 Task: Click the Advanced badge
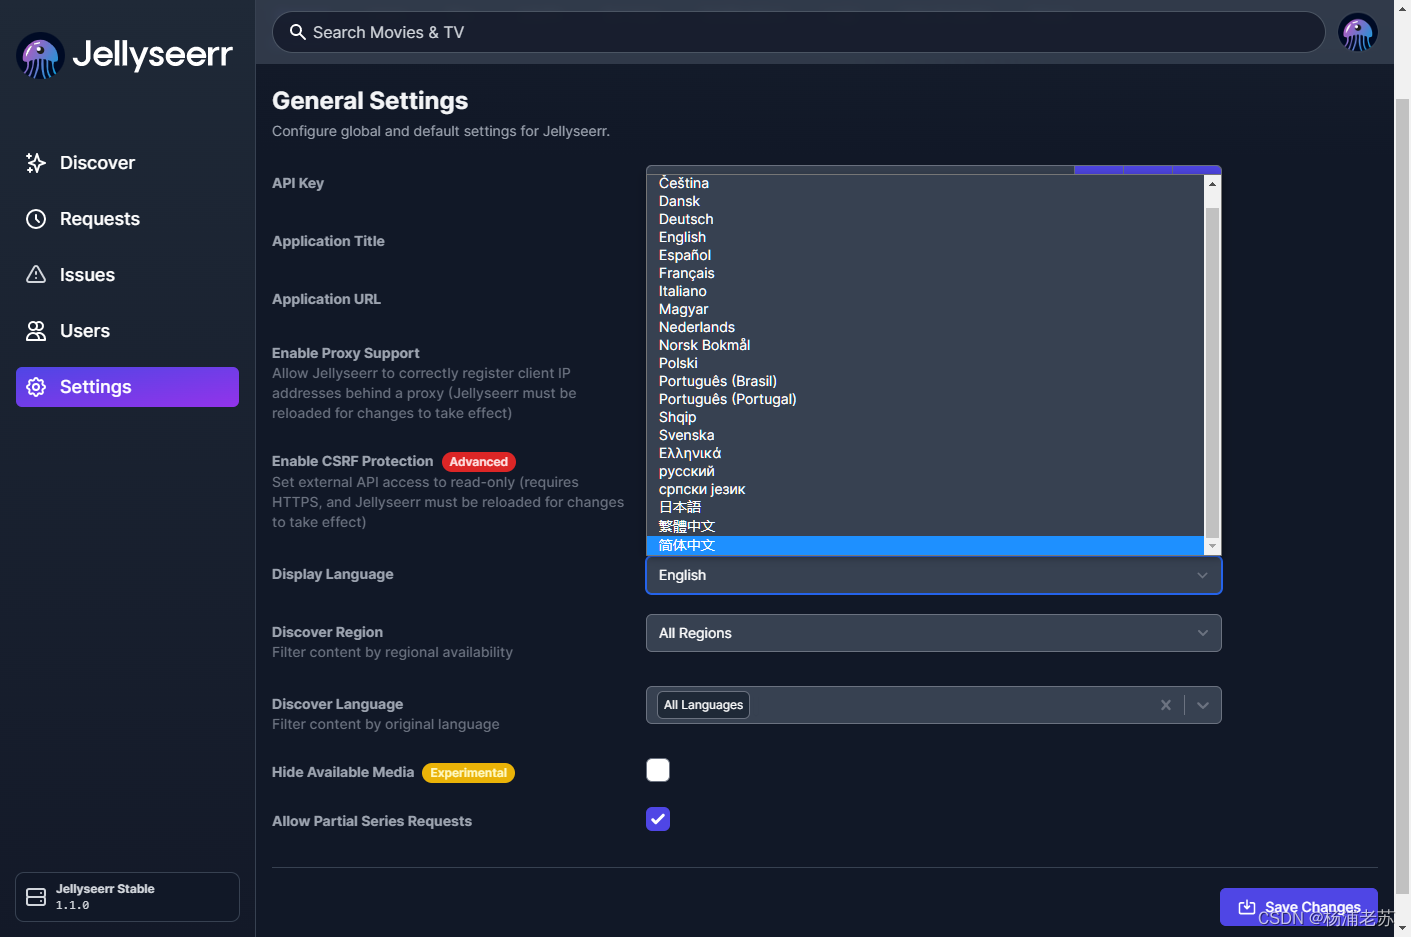[479, 462]
